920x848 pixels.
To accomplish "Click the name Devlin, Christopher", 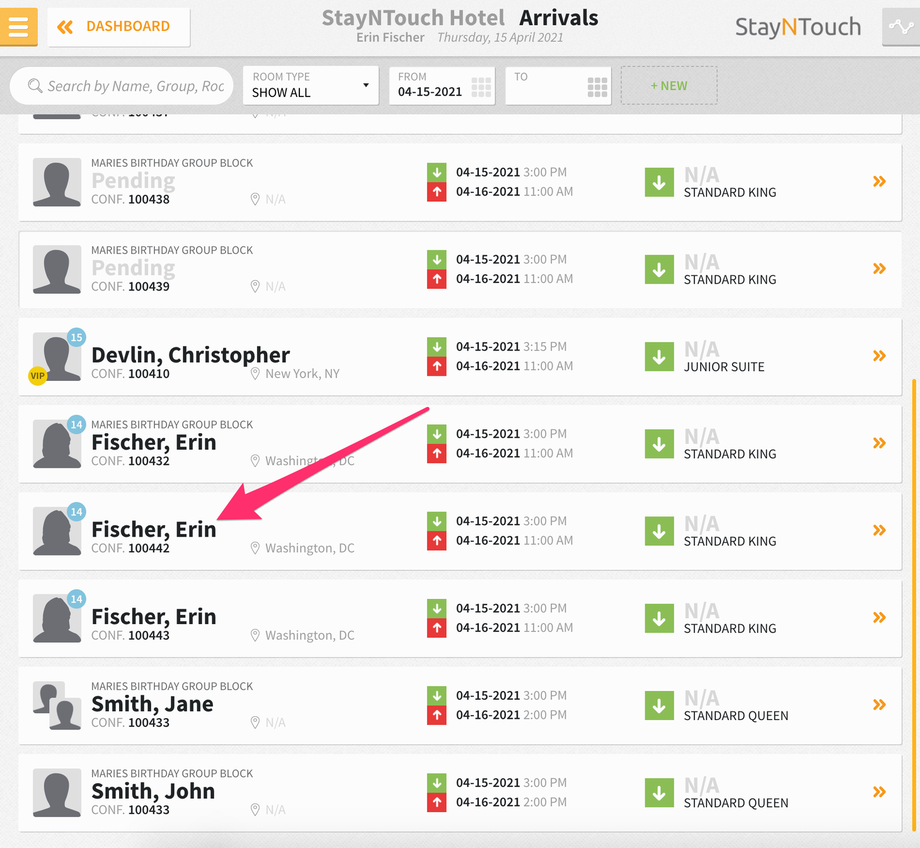I will click(191, 355).
